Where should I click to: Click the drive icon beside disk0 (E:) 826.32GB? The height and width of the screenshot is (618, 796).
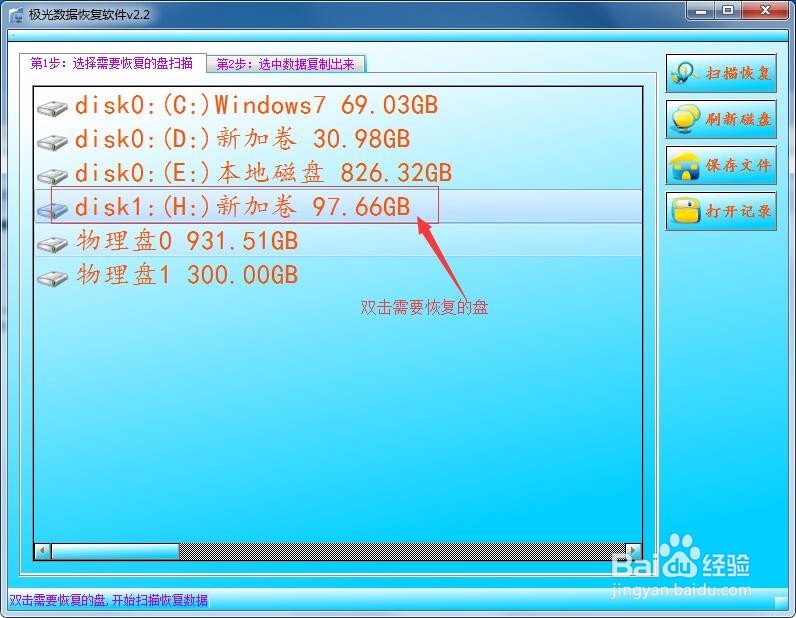pyautogui.click(x=52, y=175)
